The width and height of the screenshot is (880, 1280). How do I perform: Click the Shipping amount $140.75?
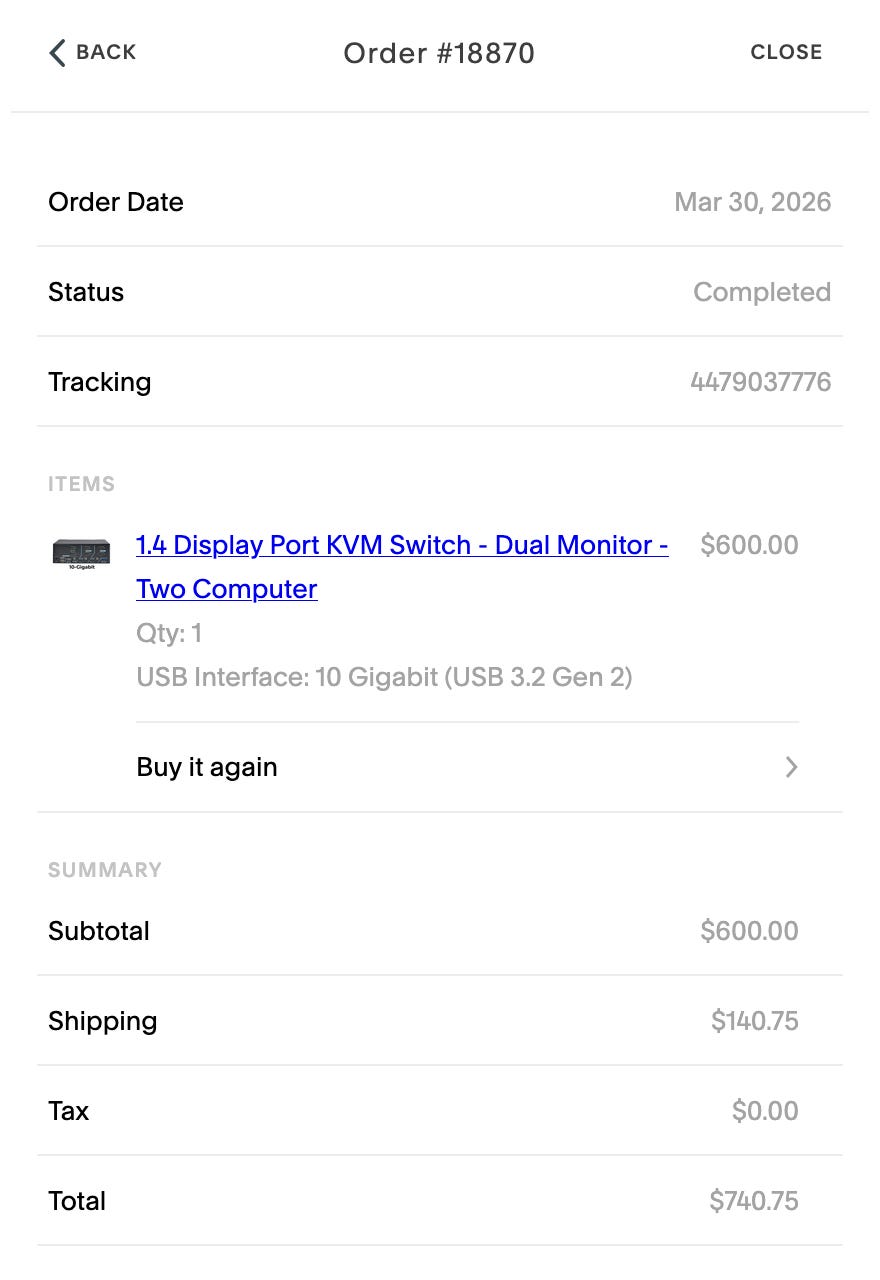[754, 1021]
